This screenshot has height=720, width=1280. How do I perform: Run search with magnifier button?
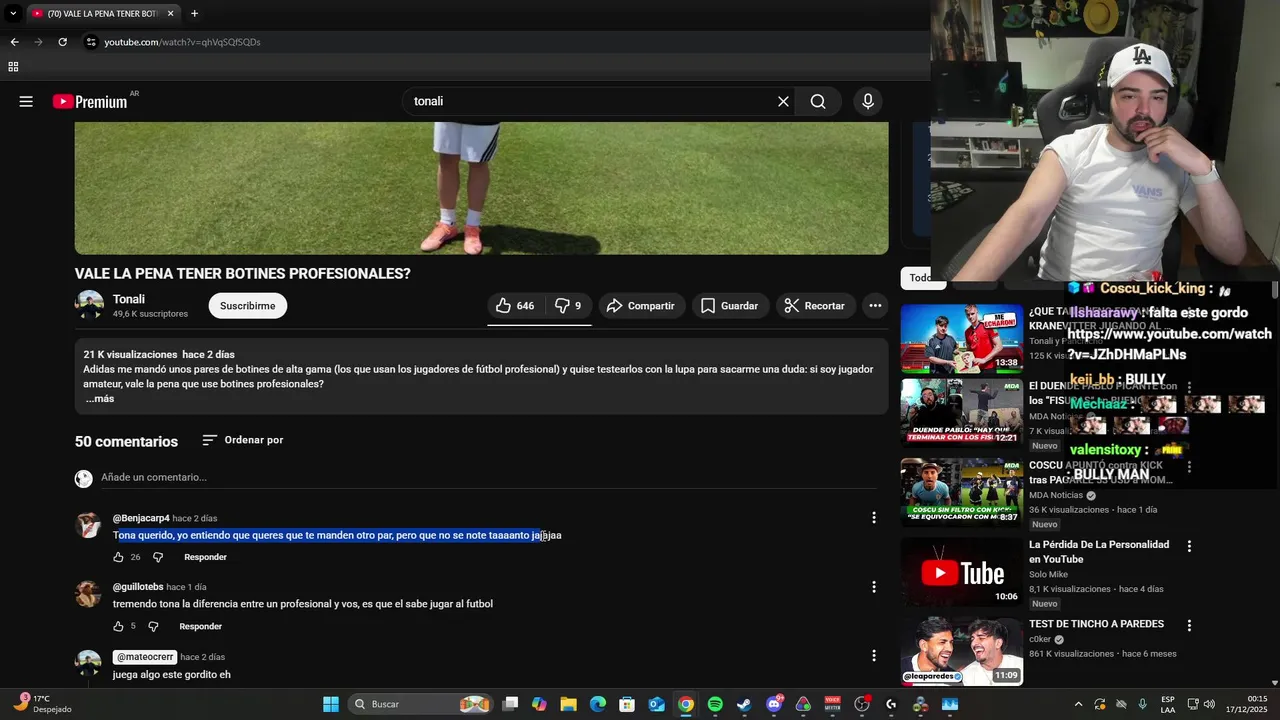[818, 101]
